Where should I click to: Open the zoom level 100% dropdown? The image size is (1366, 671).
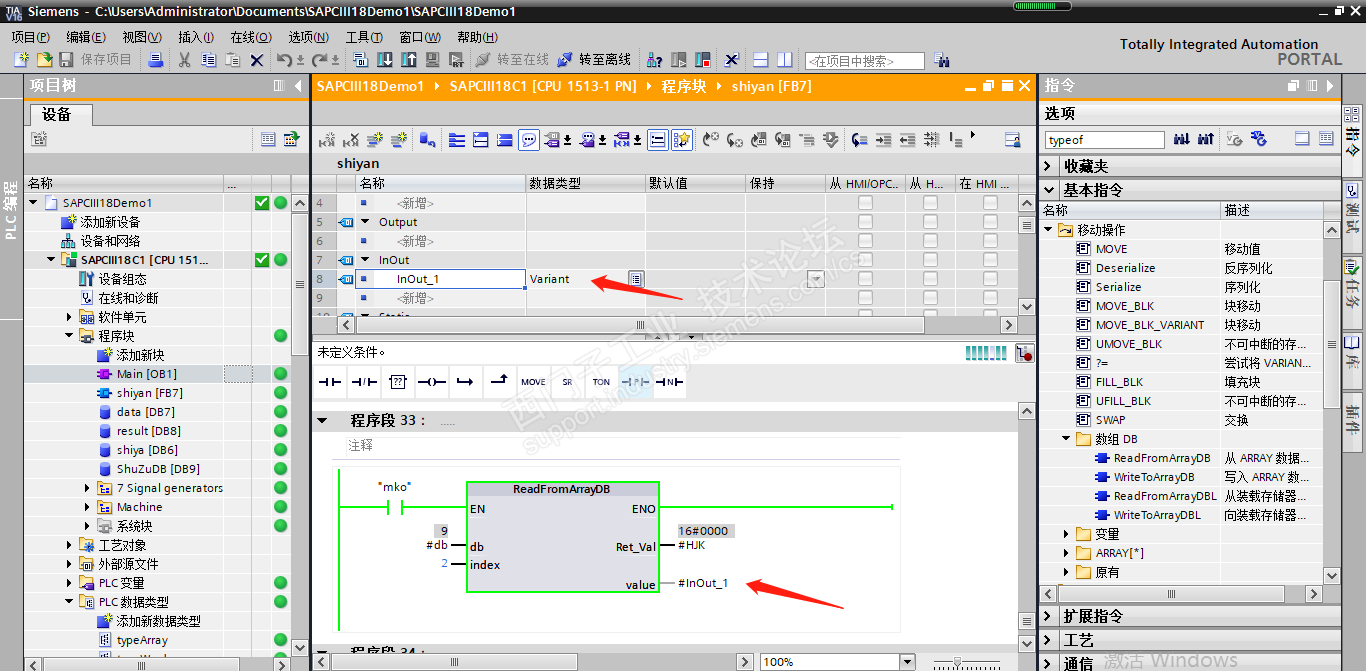click(x=906, y=662)
